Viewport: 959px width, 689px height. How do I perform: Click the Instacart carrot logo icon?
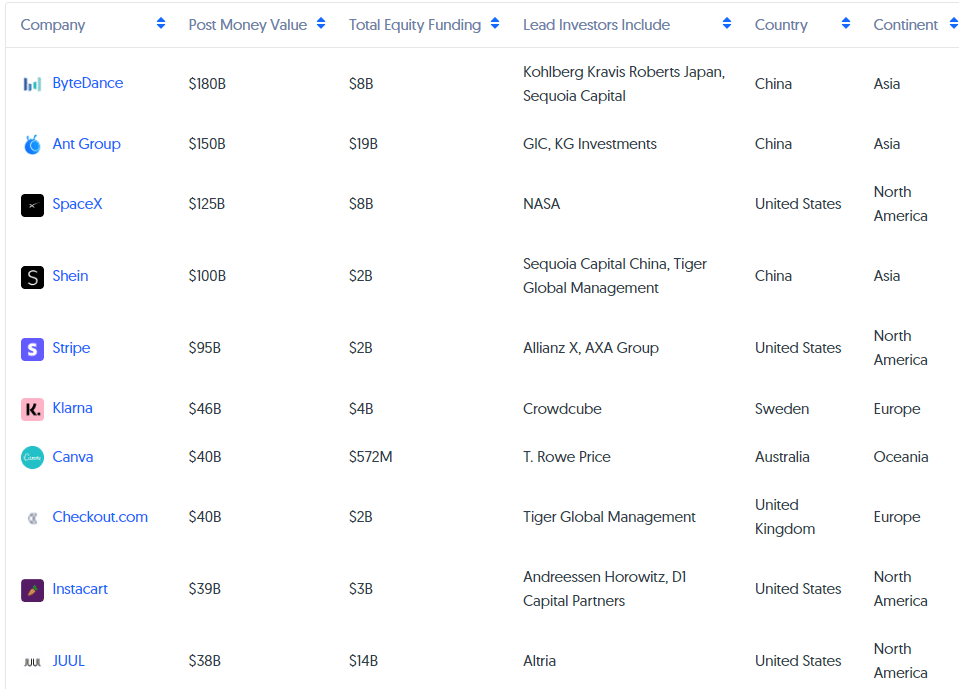point(32,590)
